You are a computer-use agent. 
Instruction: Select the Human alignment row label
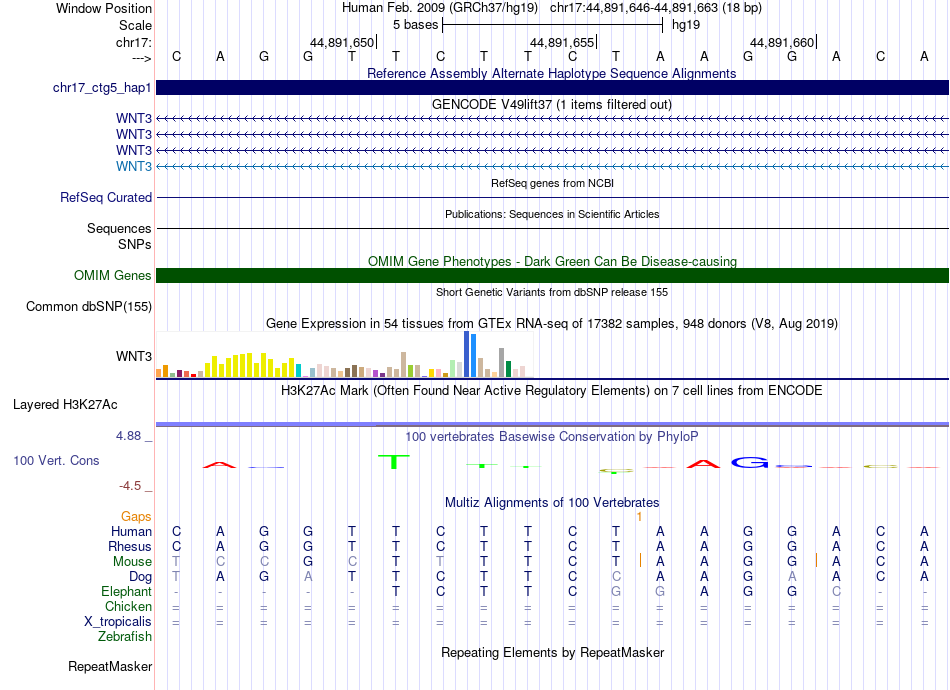click(x=131, y=531)
